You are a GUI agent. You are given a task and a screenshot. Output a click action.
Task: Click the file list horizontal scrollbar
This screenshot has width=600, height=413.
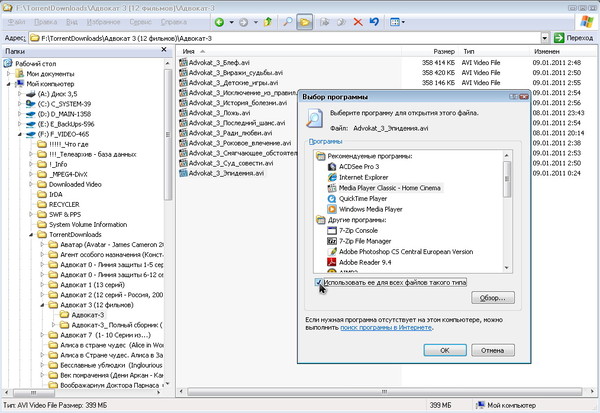pyautogui.click(x=385, y=392)
